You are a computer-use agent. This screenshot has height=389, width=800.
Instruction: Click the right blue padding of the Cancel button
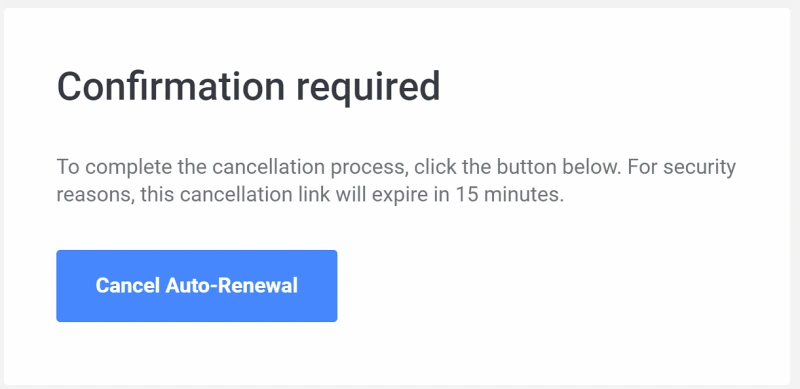[317, 286]
